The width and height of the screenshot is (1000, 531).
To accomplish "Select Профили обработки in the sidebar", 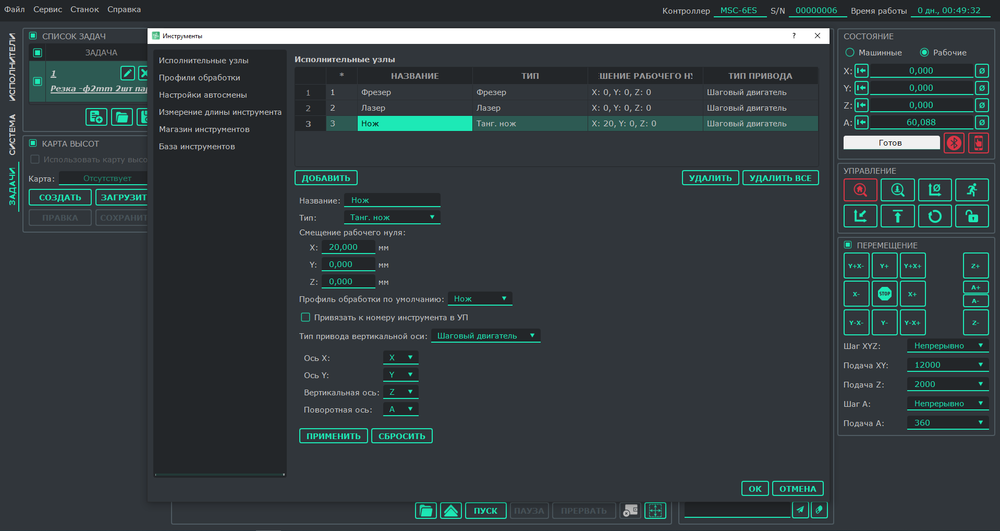I will [200, 78].
